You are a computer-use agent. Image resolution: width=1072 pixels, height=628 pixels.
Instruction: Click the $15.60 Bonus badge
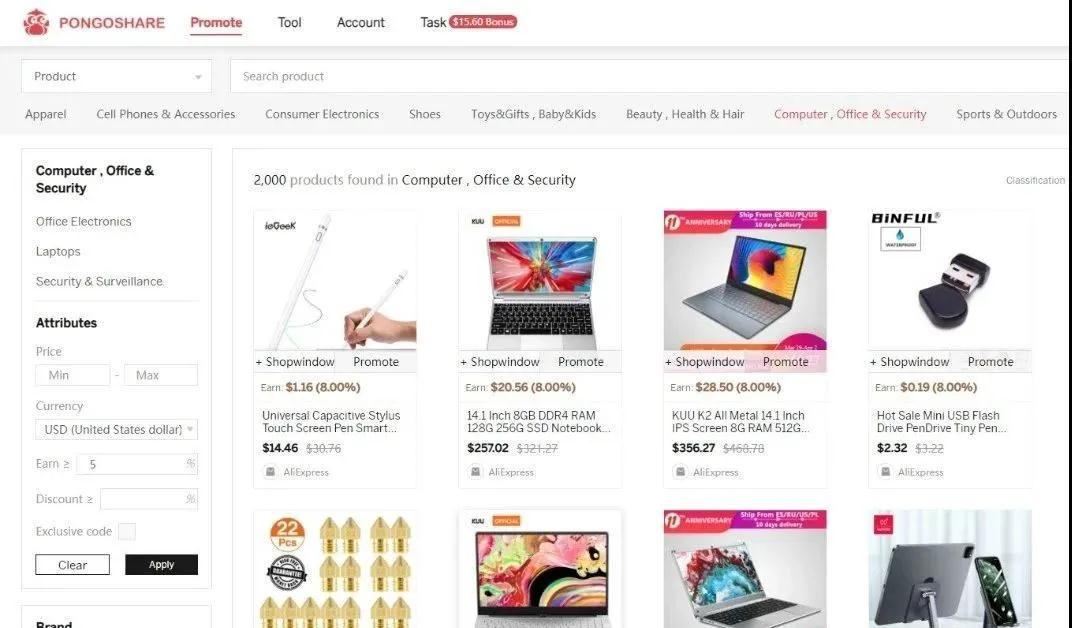coord(483,22)
